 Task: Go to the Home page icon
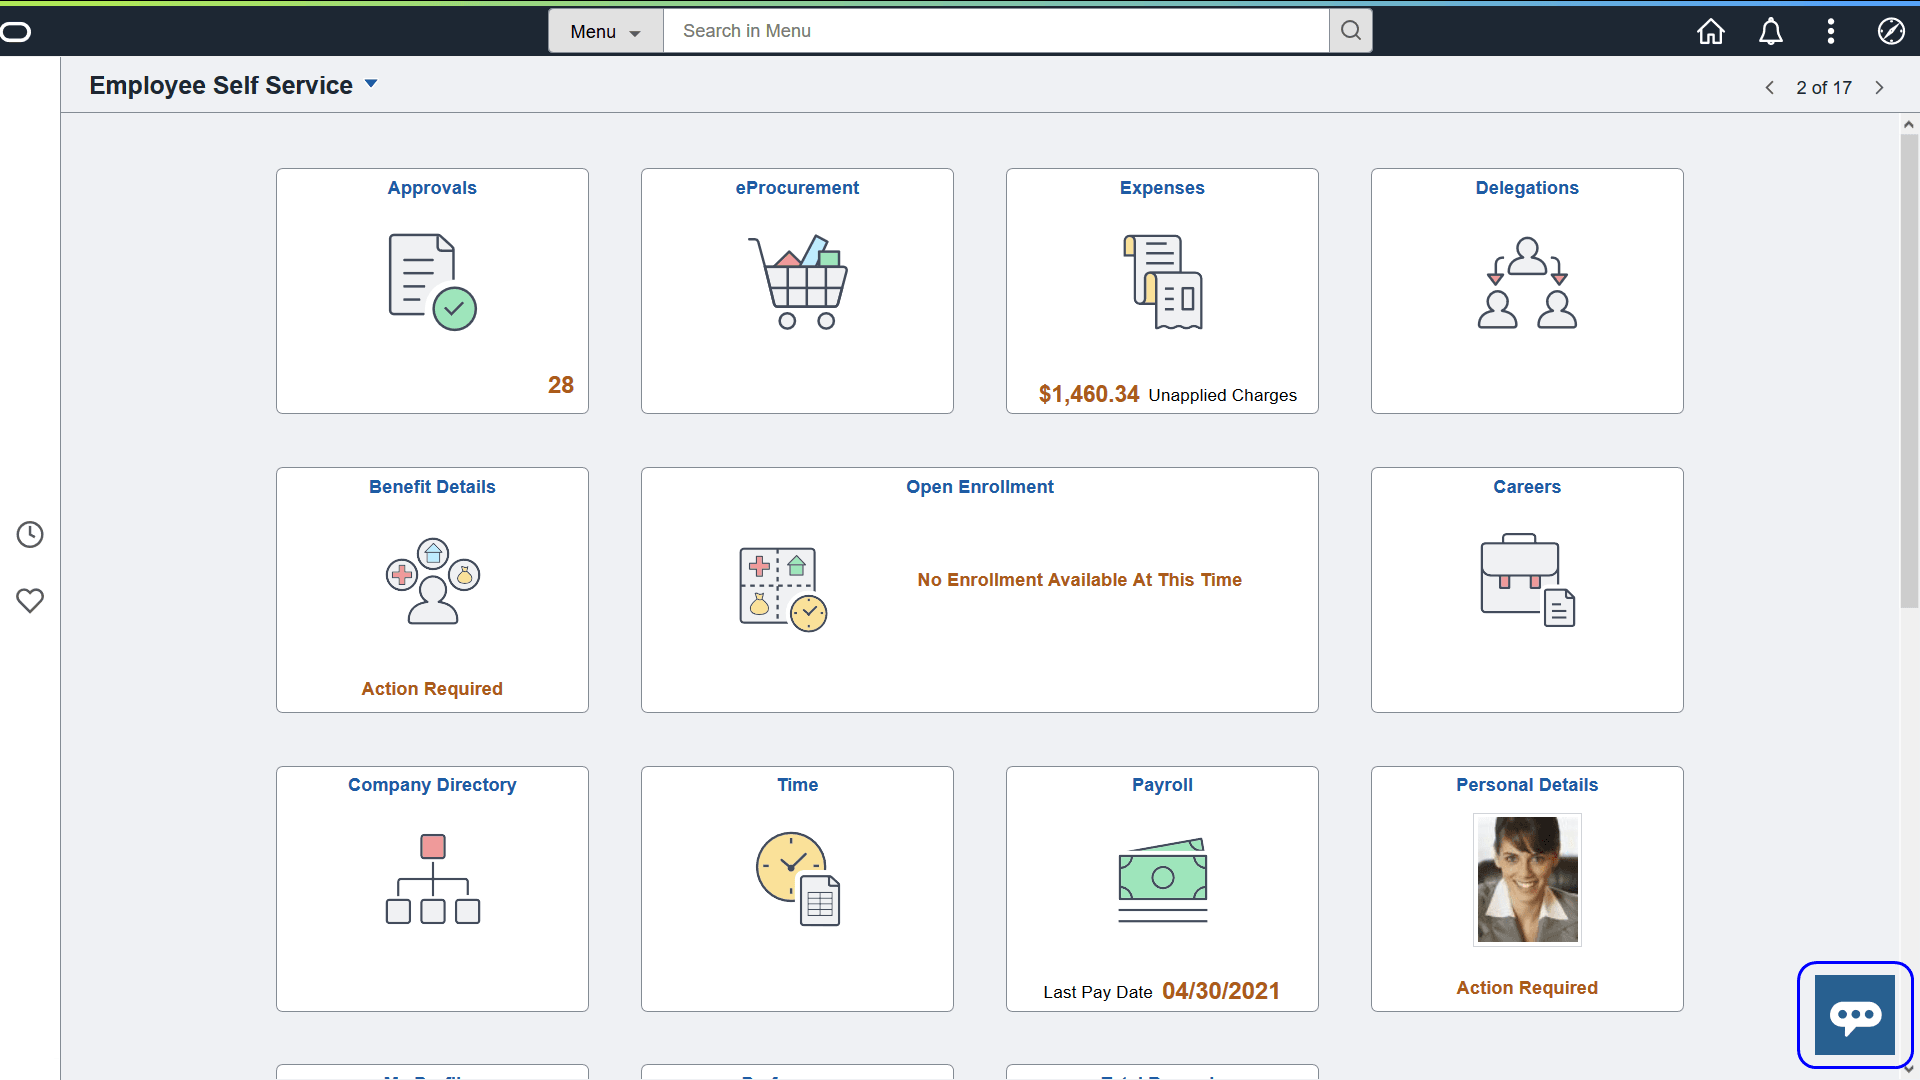pos(1711,31)
